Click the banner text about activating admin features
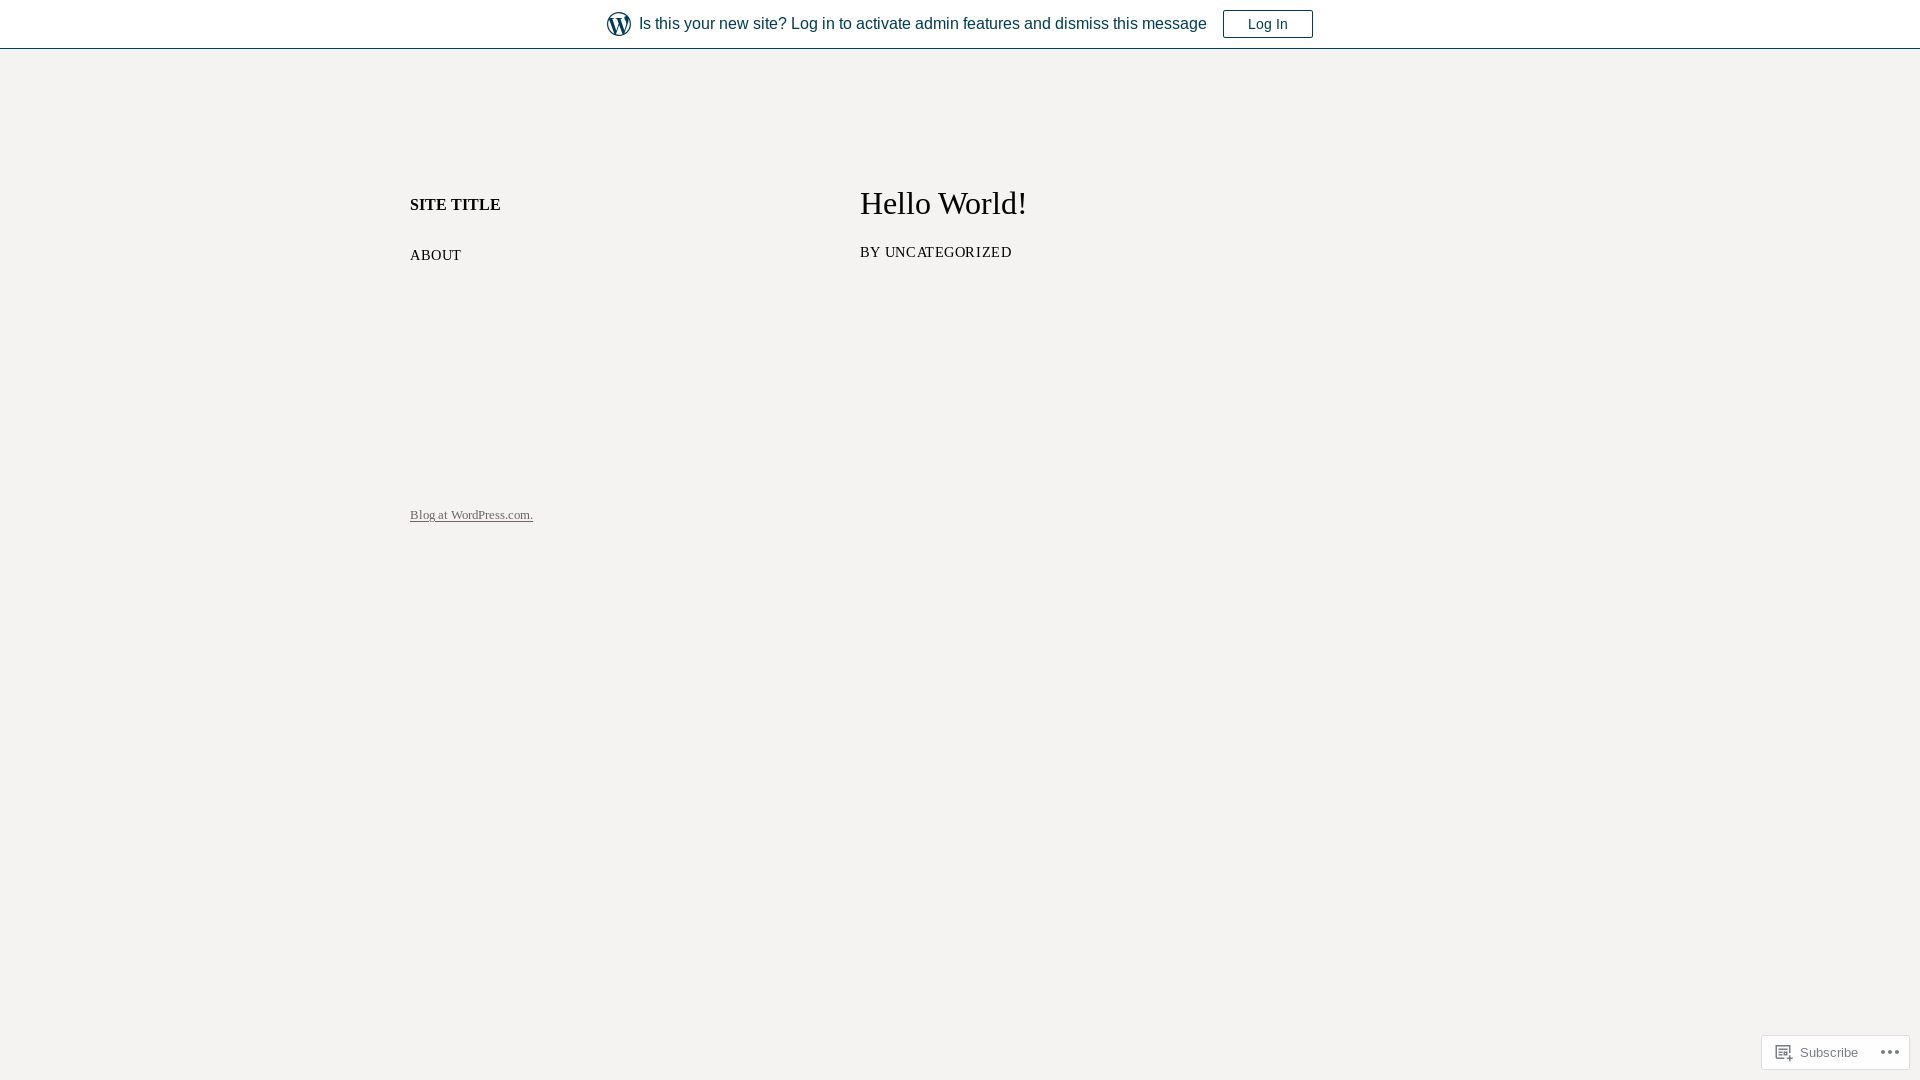 (x=922, y=24)
